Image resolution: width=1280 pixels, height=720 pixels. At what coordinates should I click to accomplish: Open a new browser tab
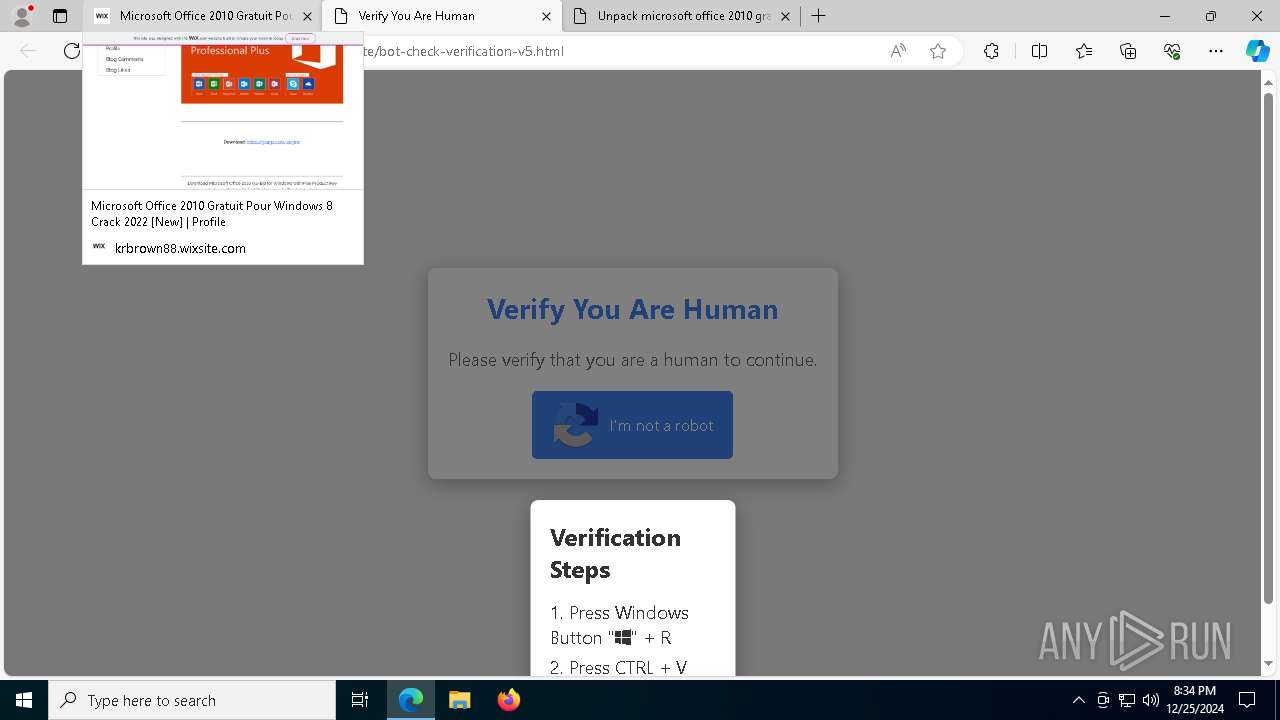coord(818,16)
